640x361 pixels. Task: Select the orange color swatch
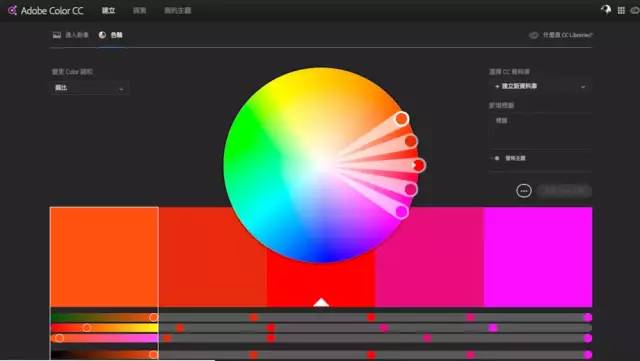(104, 256)
